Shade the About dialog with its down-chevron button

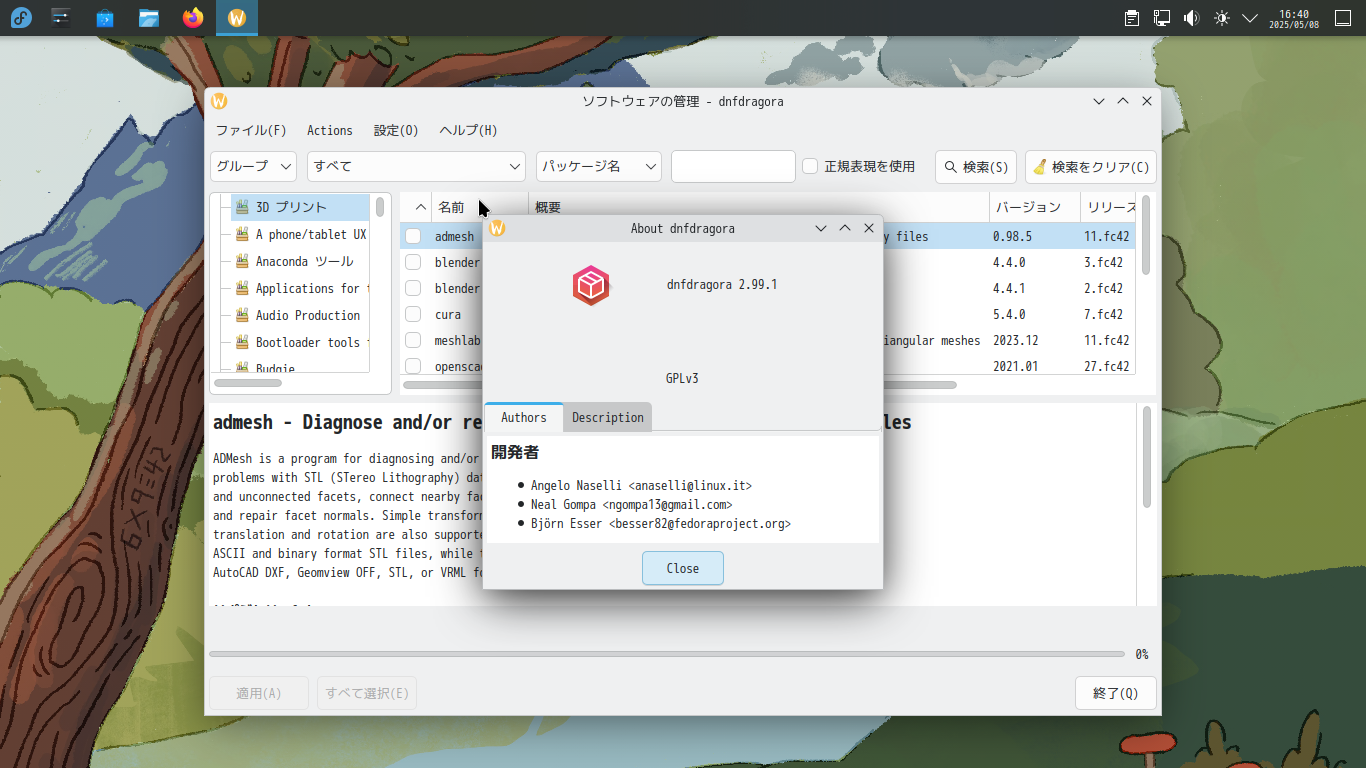click(x=821, y=228)
